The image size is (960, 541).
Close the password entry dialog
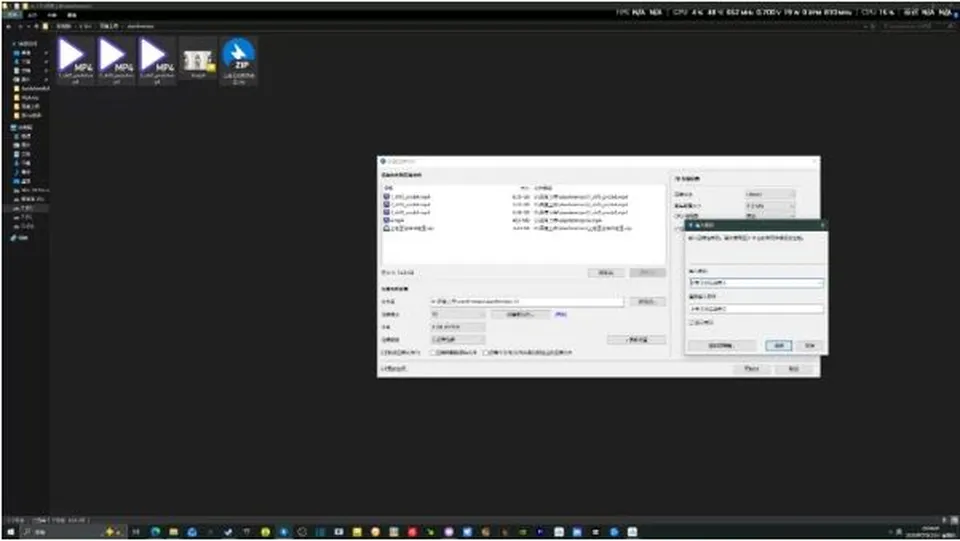[x=822, y=225]
